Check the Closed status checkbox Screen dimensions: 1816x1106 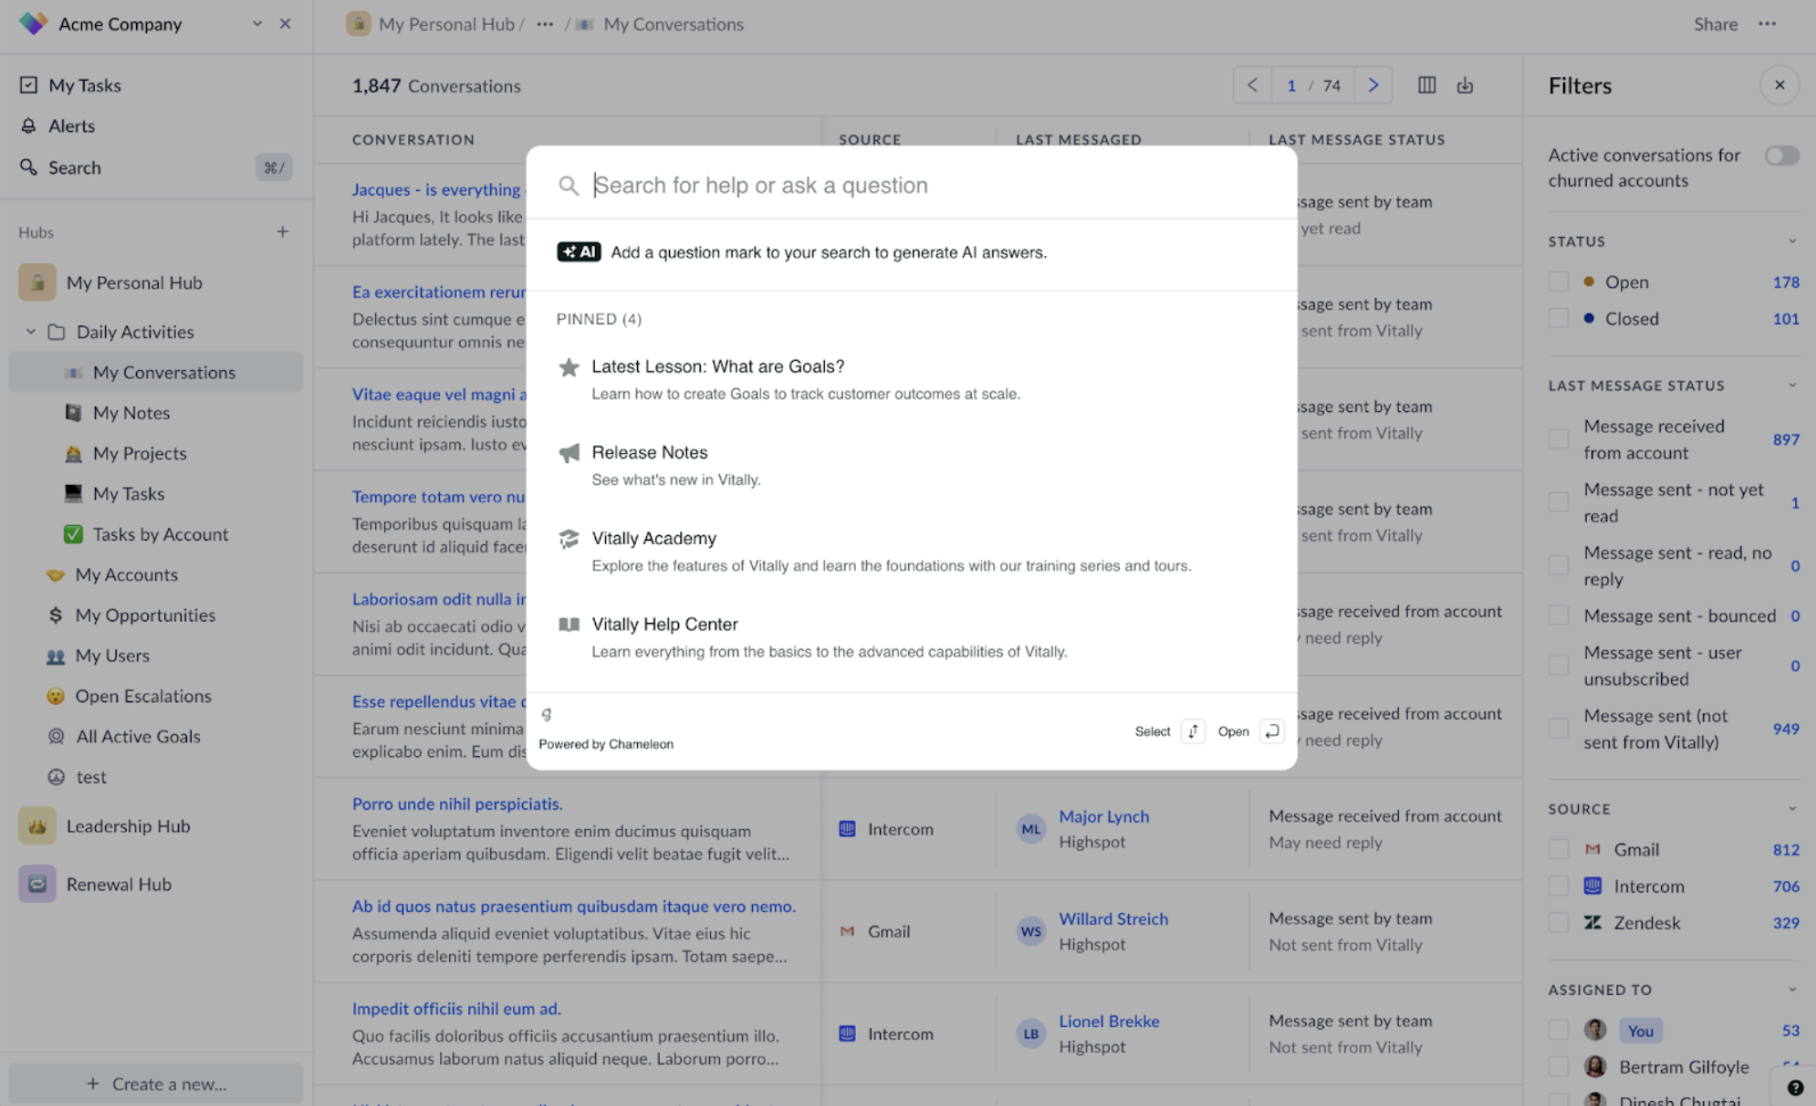coord(1558,318)
